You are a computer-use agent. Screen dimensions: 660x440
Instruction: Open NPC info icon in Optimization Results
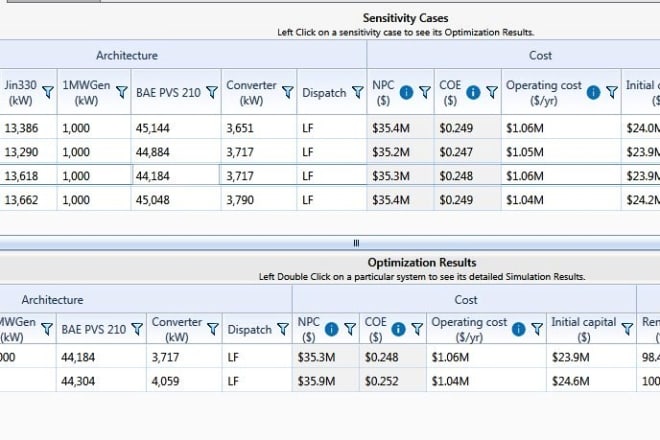[331, 329]
